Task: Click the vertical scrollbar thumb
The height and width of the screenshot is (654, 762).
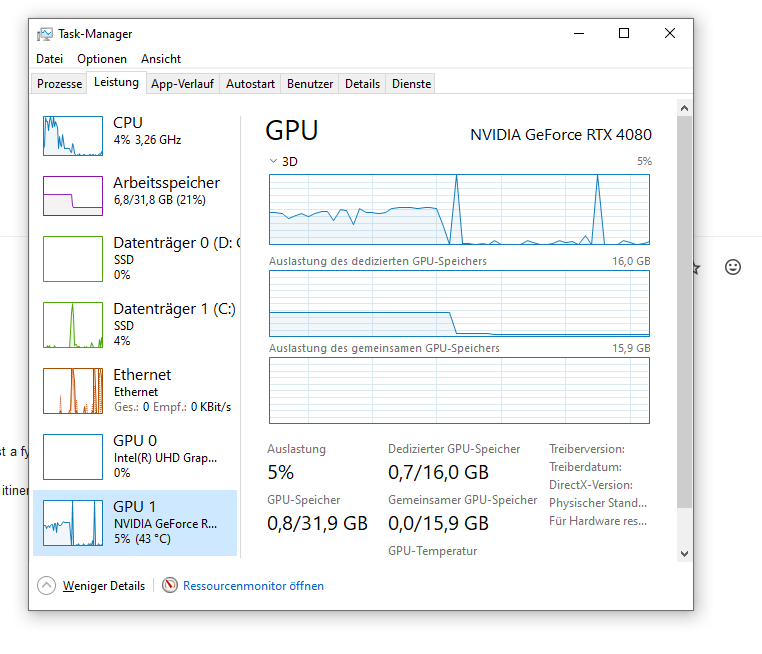Action: tap(684, 312)
